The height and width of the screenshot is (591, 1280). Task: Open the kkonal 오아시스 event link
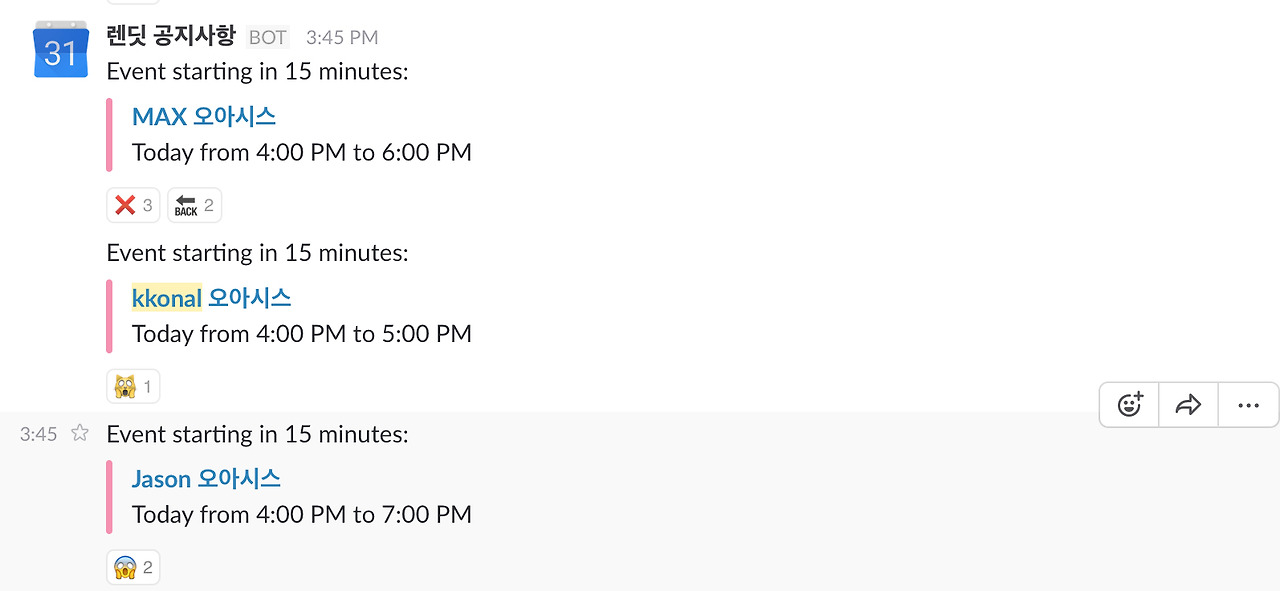point(212,298)
